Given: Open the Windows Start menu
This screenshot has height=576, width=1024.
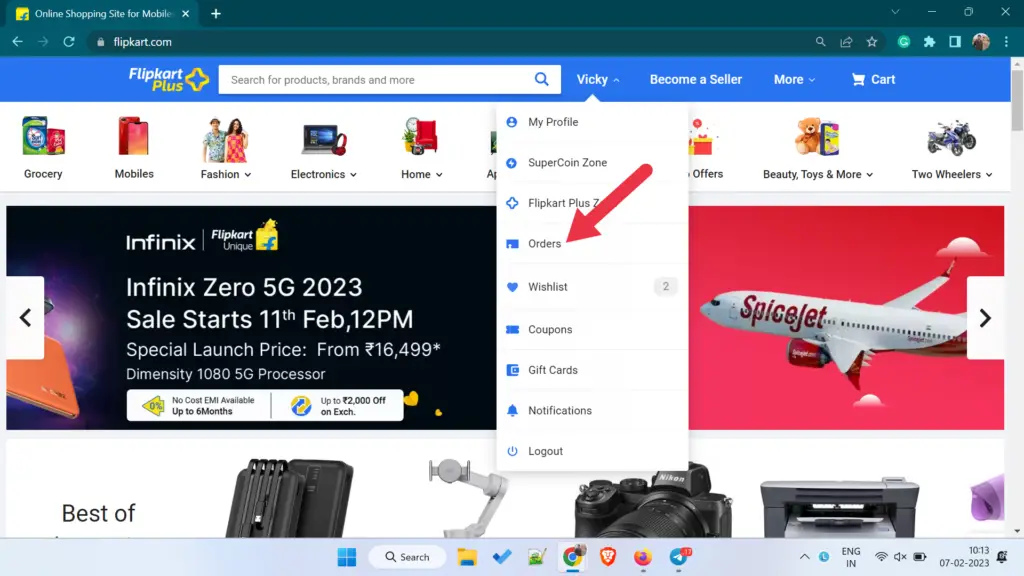Looking at the screenshot, I should point(347,557).
